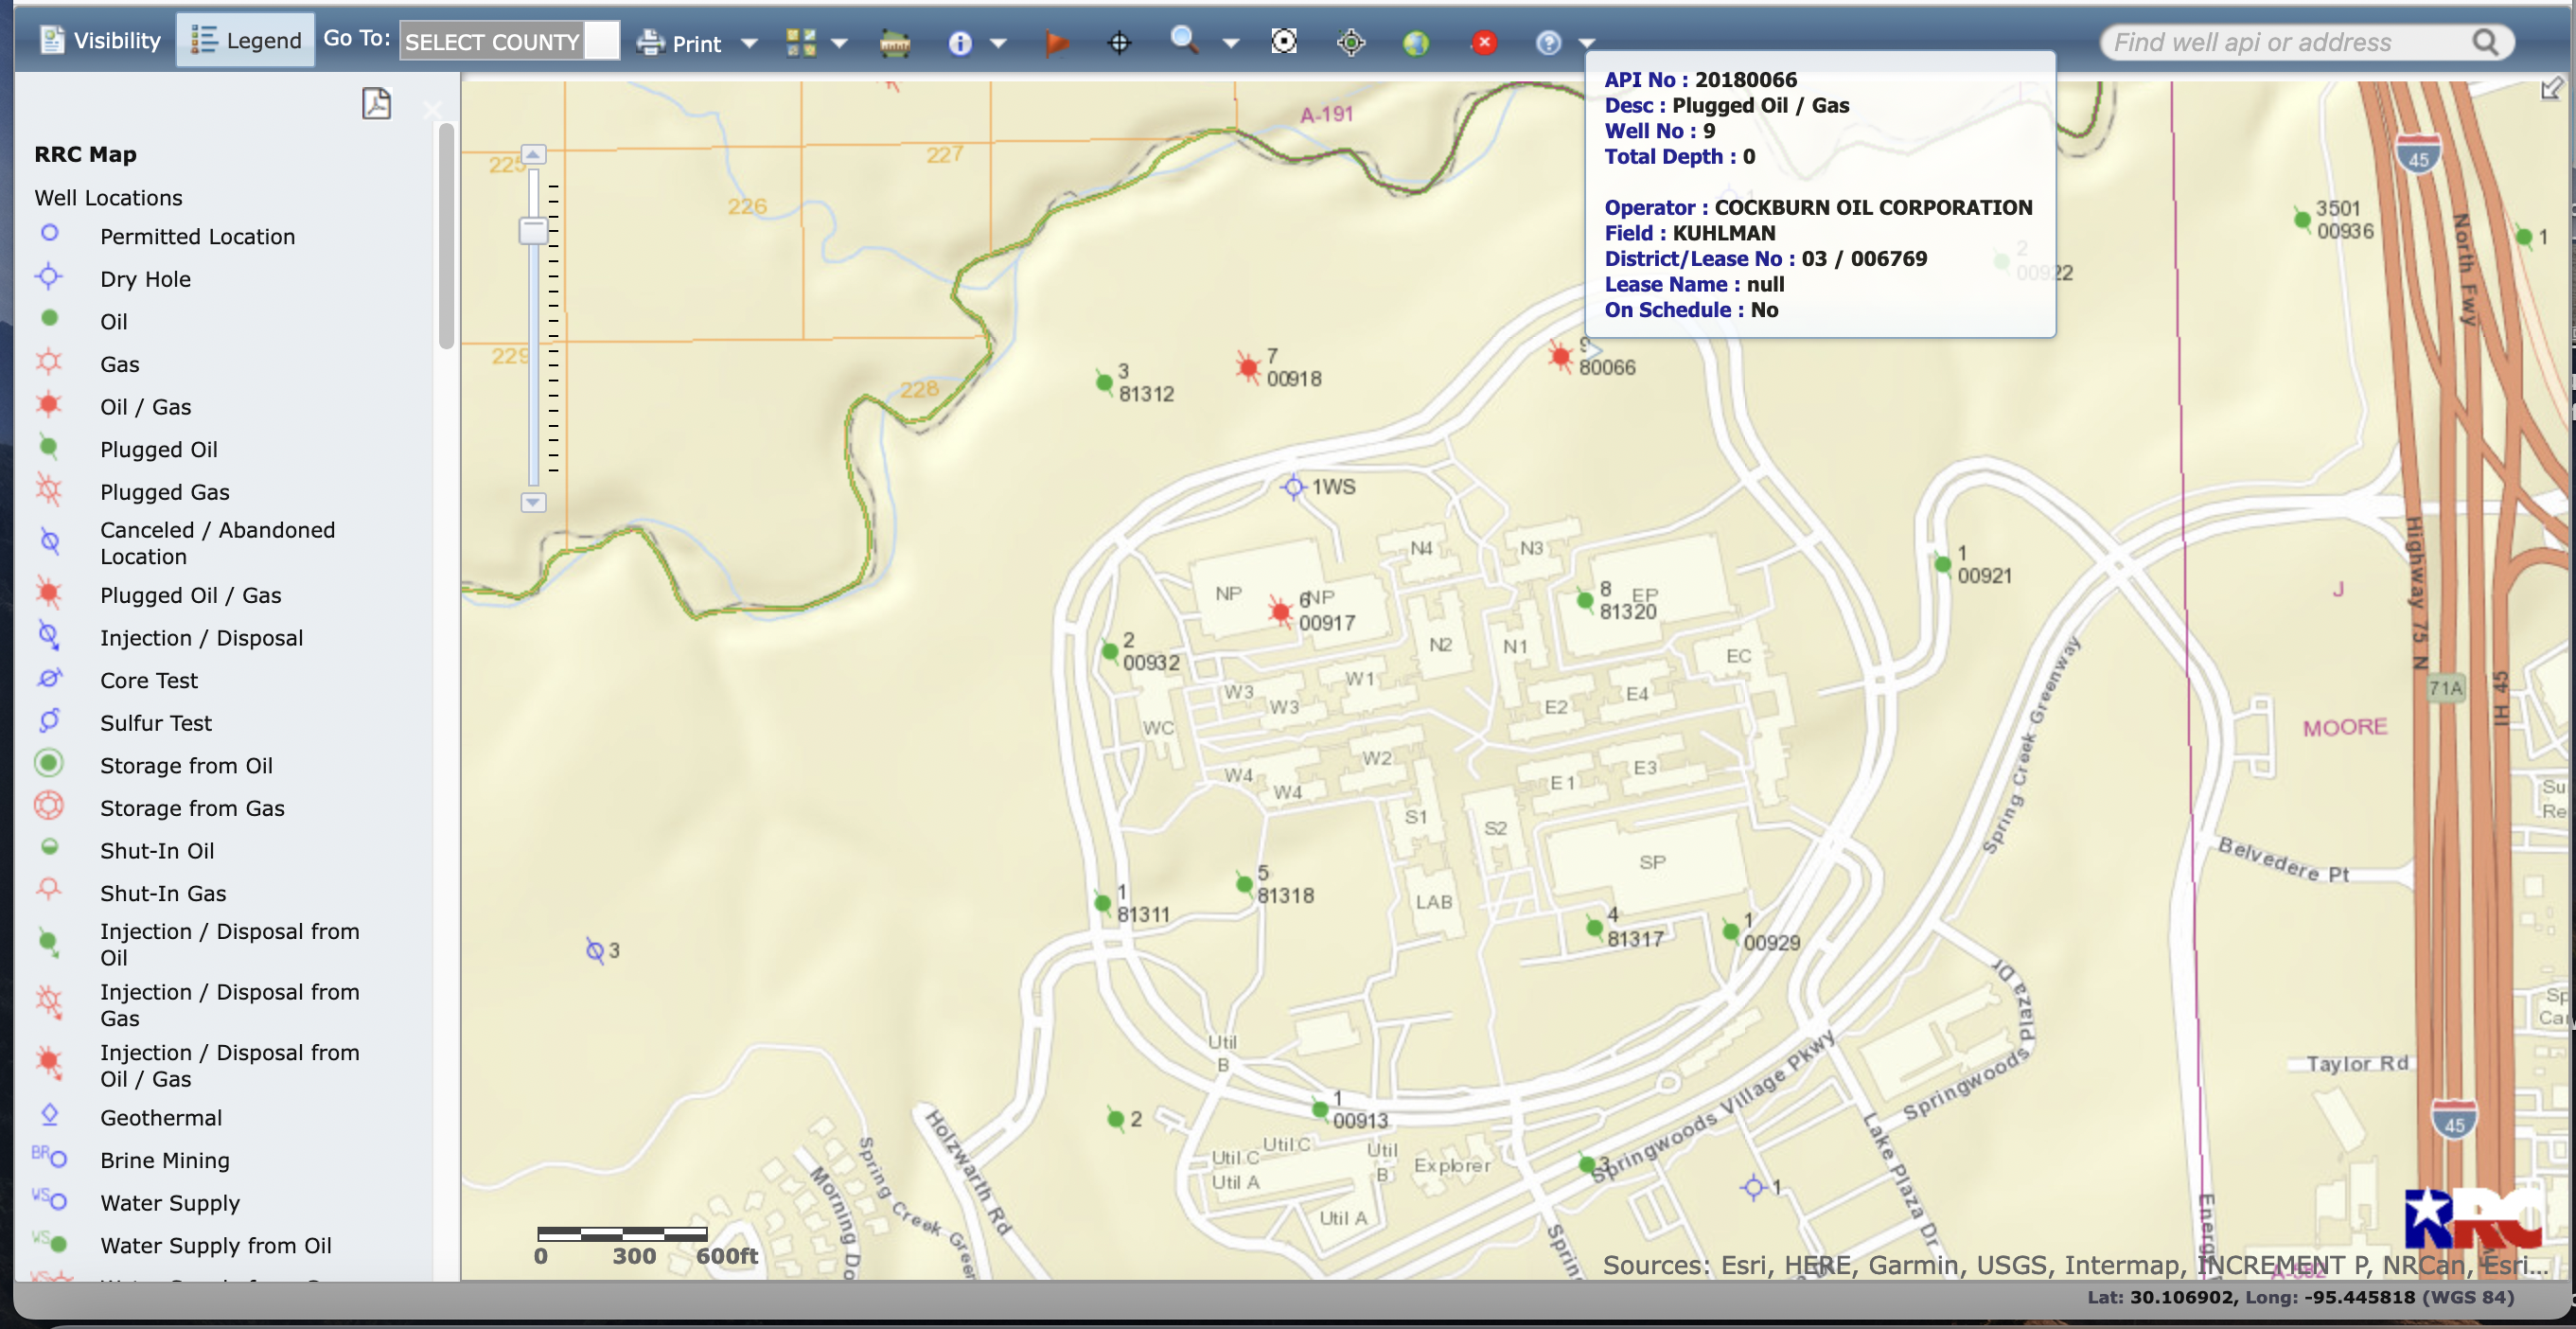Activate the crosshair zoom-to-point tool

point(1119,42)
